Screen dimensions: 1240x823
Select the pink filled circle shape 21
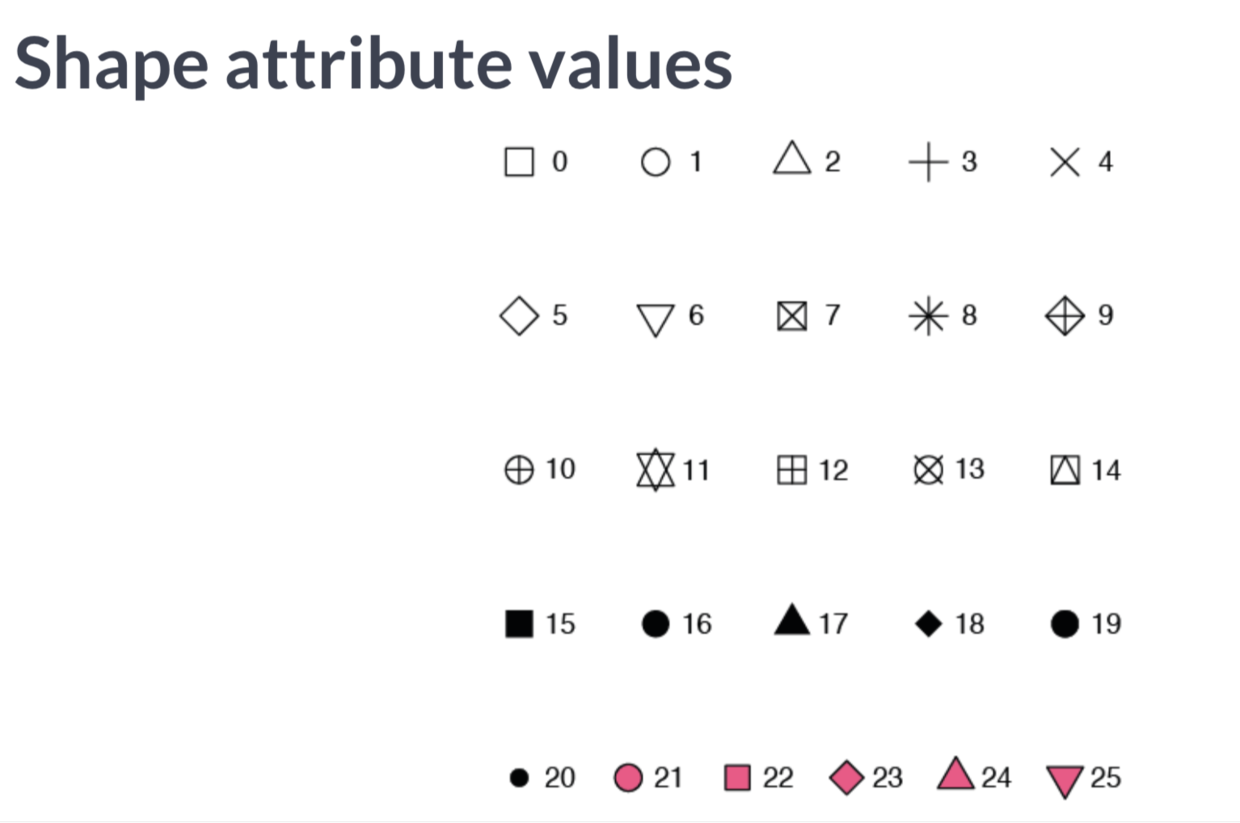[628, 778]
